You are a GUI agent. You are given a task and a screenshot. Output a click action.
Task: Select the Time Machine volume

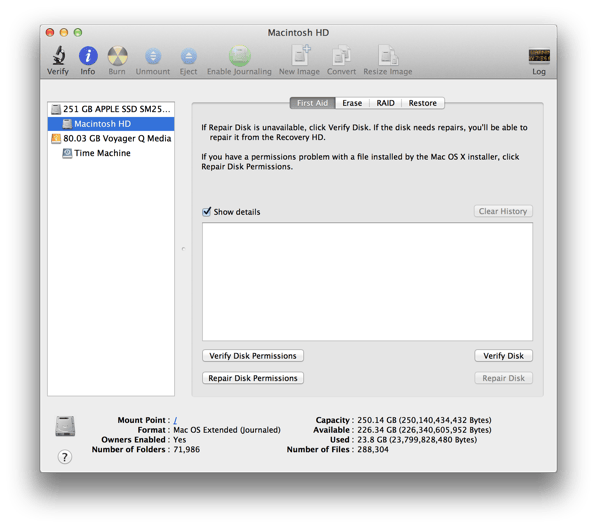[x=111, y=153]
